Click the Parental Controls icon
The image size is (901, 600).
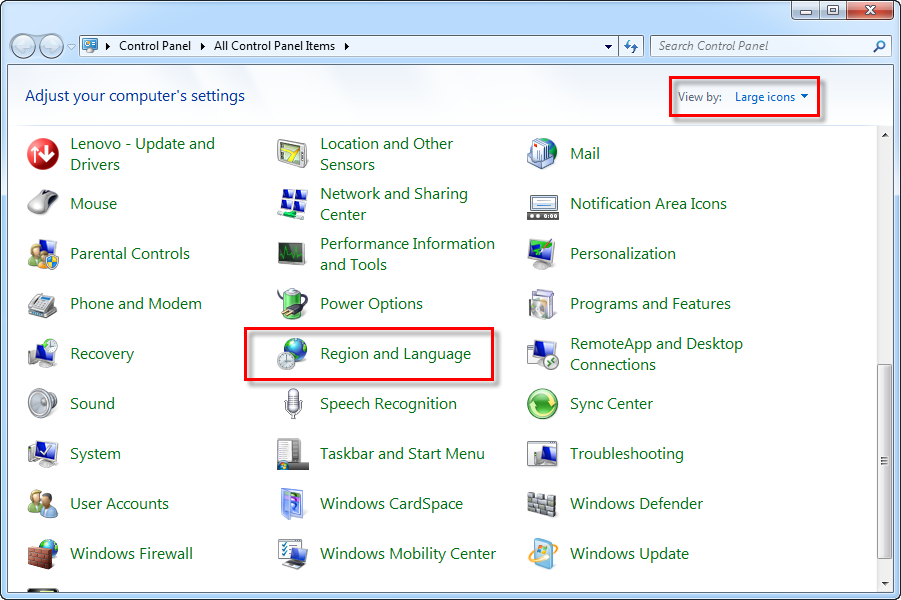pos(43,254)
